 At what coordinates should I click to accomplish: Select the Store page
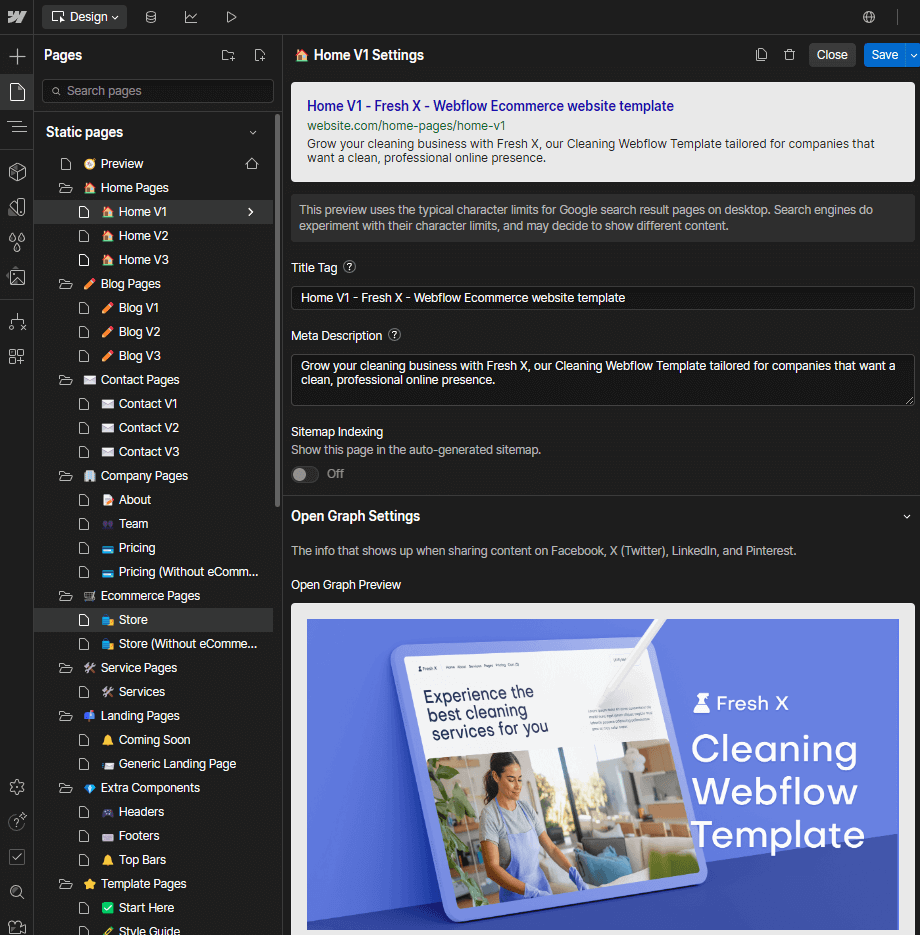coord(154,620)
